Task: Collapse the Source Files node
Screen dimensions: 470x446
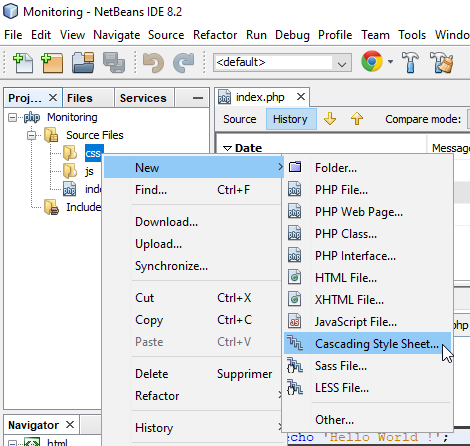Action: point(32,135)
